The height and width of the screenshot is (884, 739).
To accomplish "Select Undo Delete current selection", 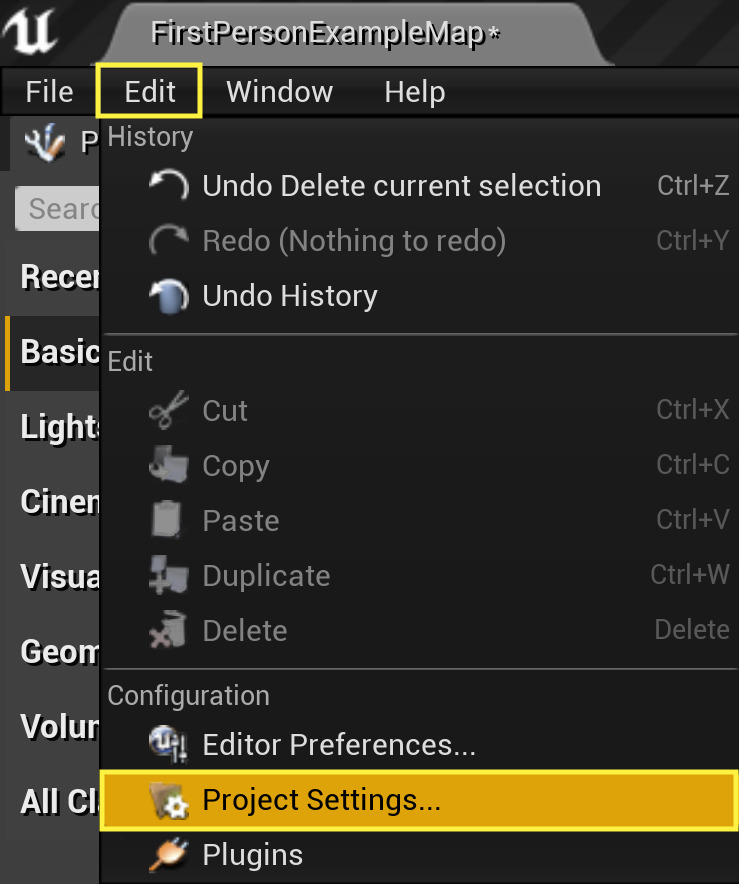I will click(401, 186).
